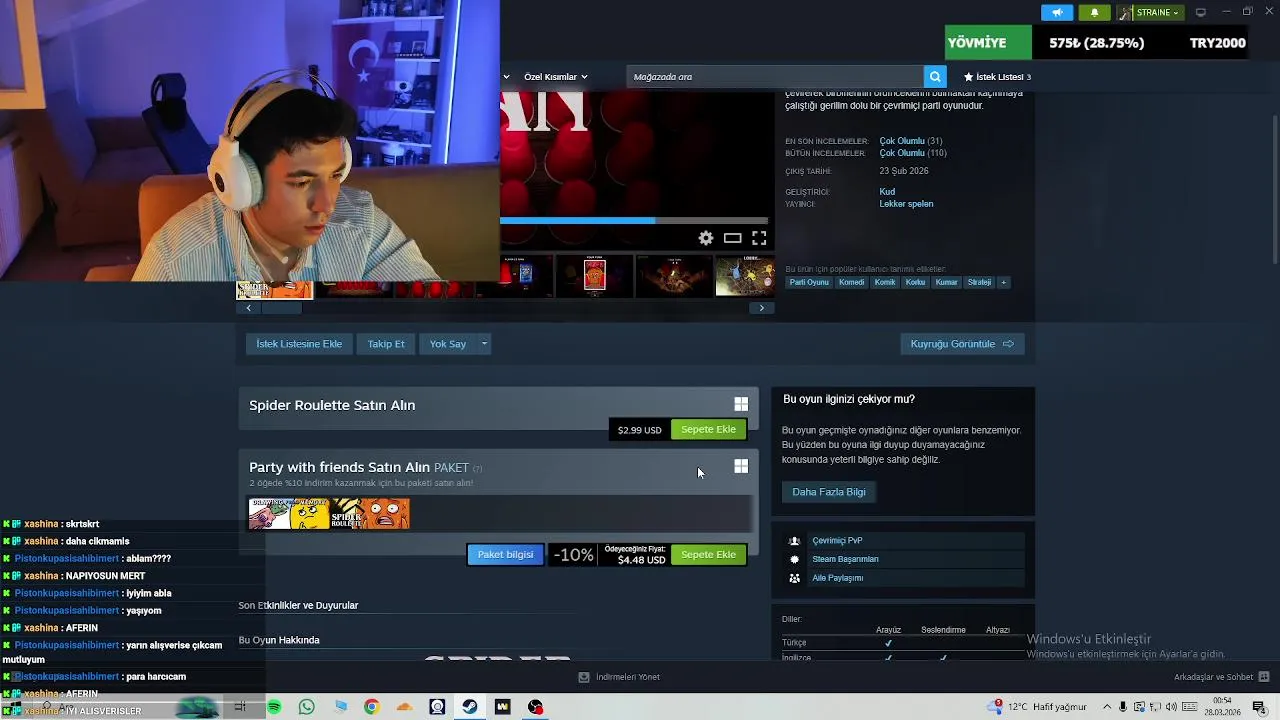The image size is (1280, 720).
Task: Open WhatsApp from the taskbar
Action: [307, 707]
